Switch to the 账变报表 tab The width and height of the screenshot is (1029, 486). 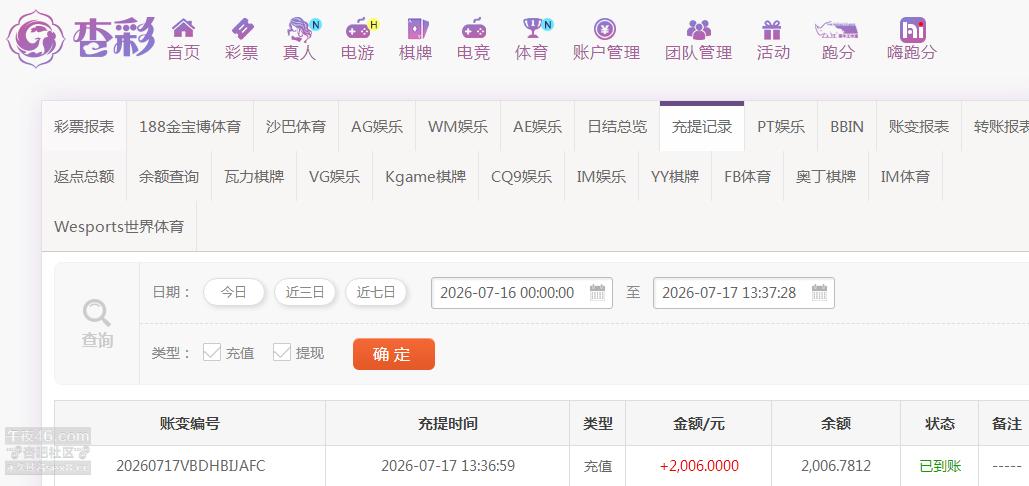919,127
